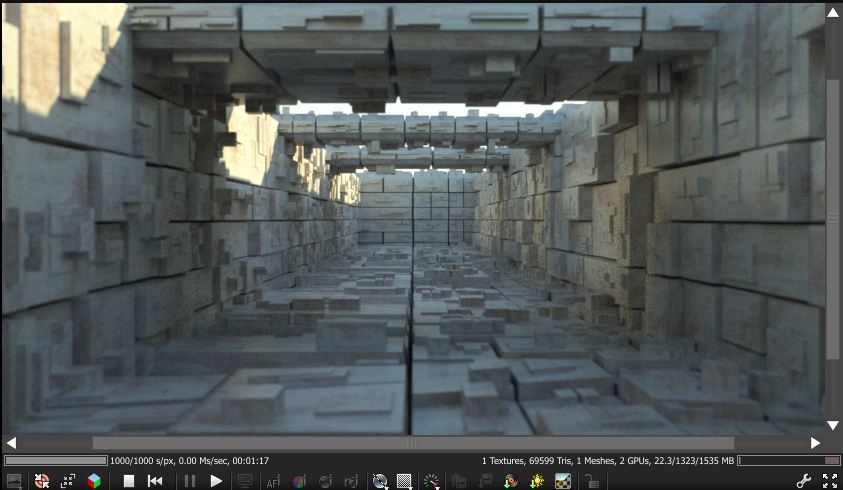Restart the render from the beginning
The image size is (843, 490).
pos(155,481)
